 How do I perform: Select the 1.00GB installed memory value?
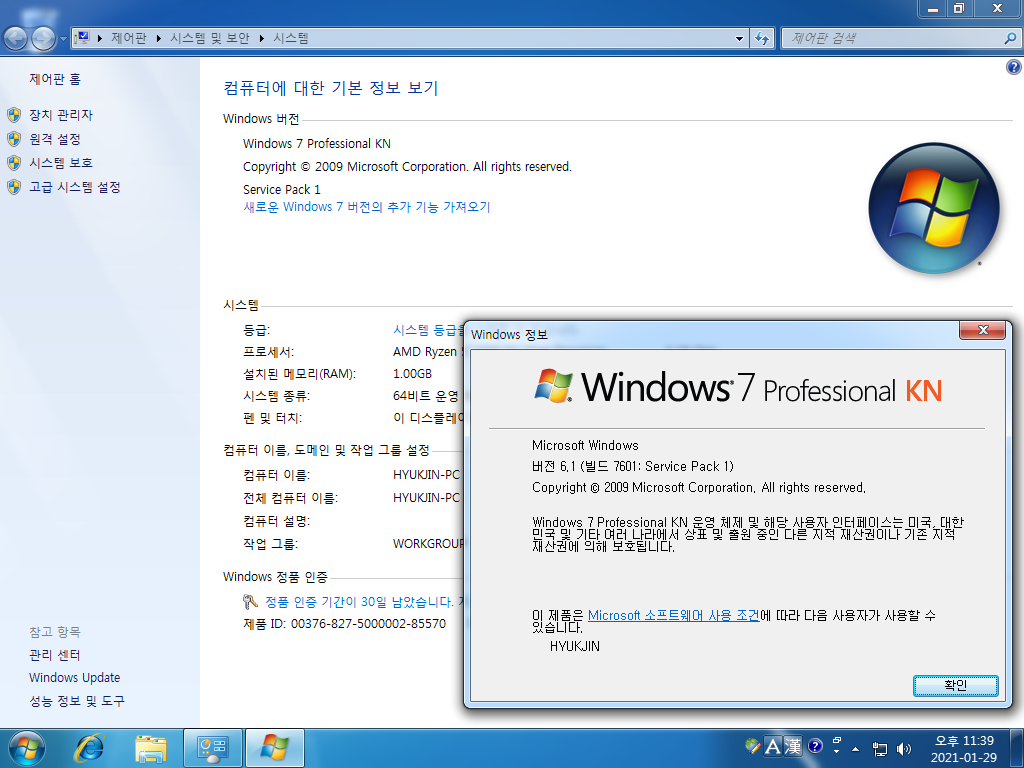[x=412, y=374]
